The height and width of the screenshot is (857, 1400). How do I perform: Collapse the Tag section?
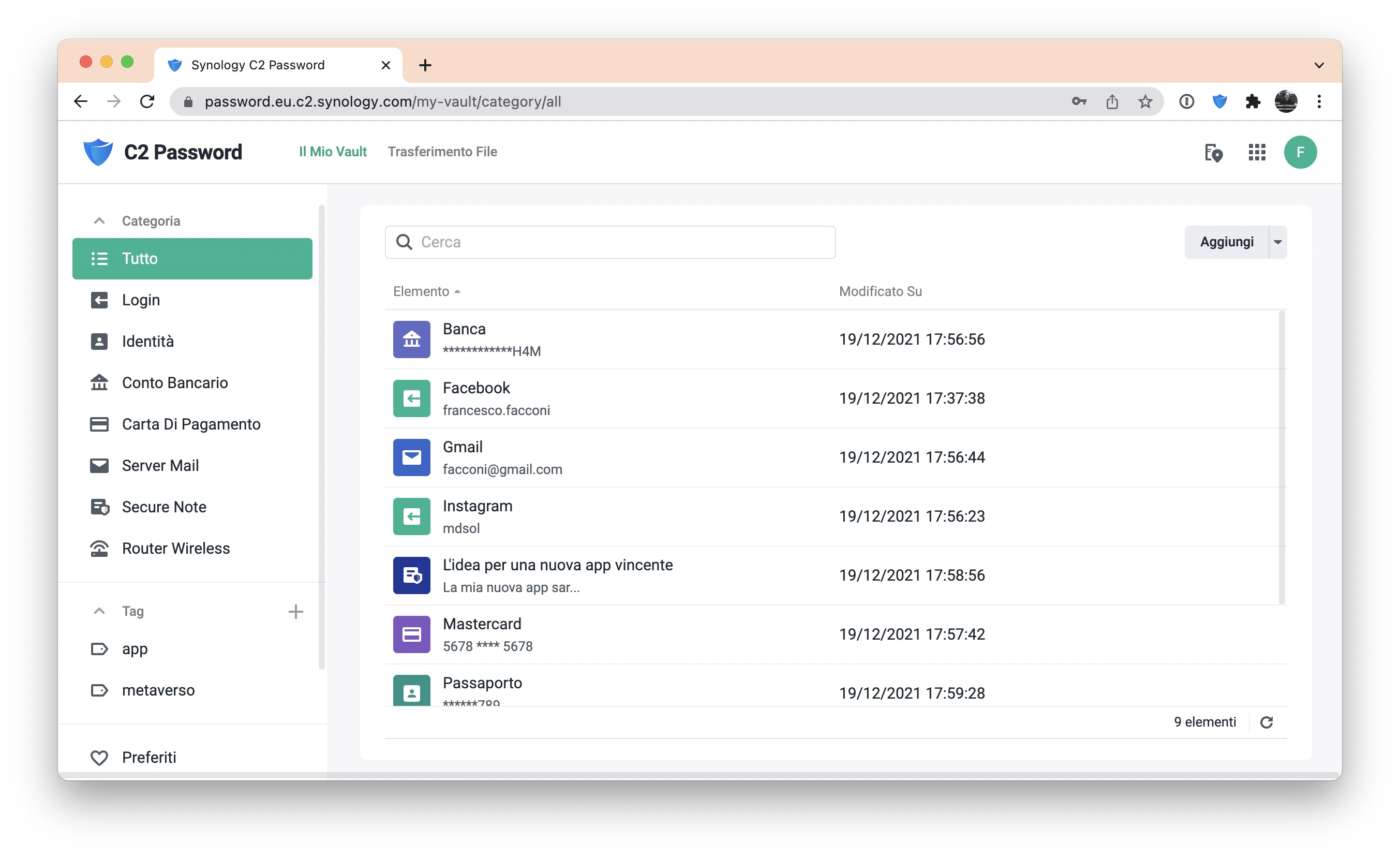[98, 610]
